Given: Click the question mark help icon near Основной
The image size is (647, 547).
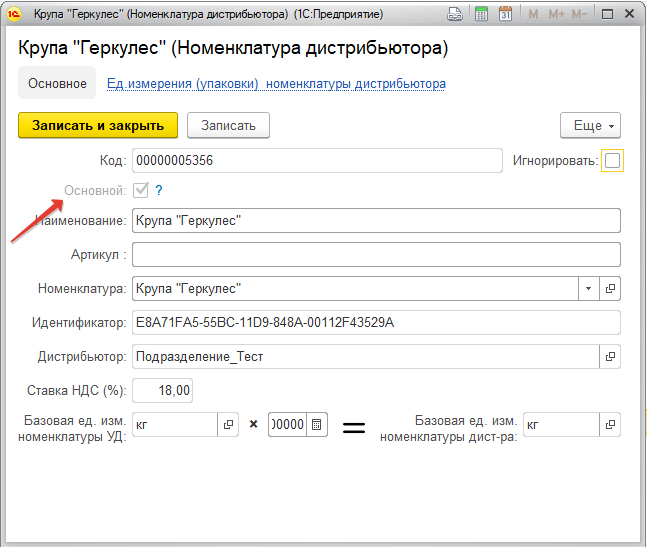Looking at the screenshot, I should click(x=159, y=191).
